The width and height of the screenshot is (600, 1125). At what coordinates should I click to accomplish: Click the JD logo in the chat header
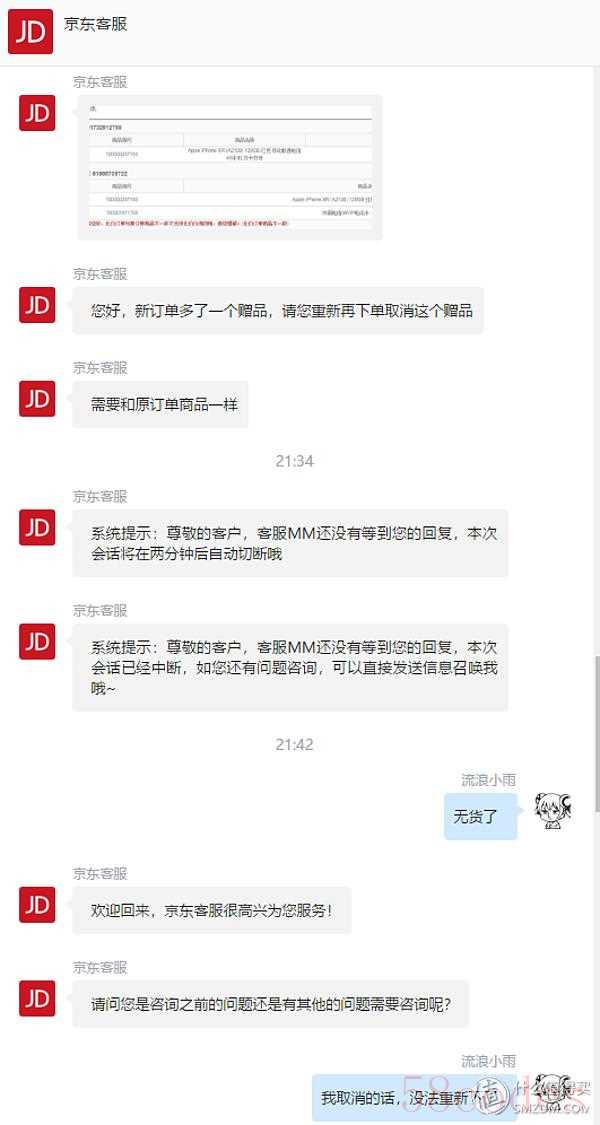tap(30, 32)
